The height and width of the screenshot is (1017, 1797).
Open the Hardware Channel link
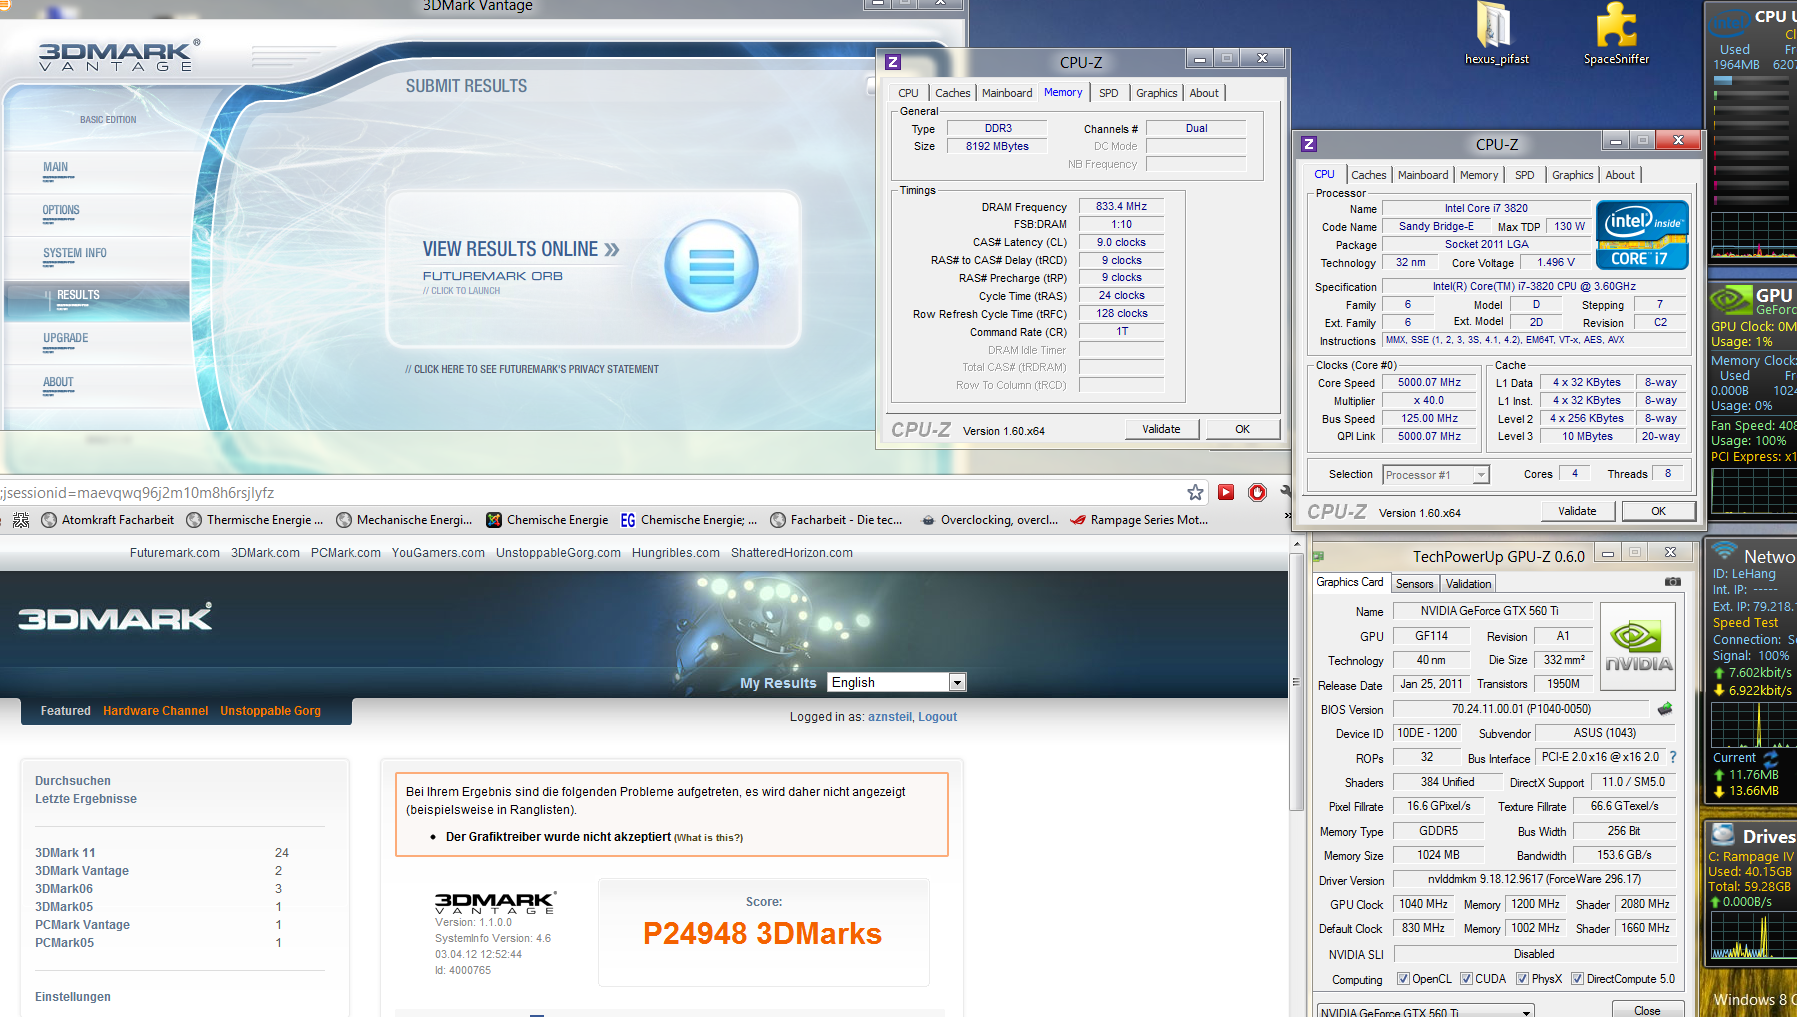point(155,711)
